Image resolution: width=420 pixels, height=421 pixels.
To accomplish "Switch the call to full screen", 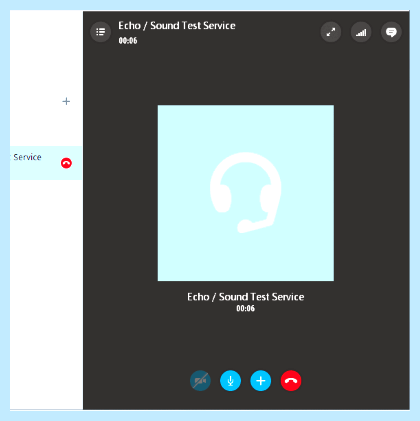I will click(x=331, y=32).
